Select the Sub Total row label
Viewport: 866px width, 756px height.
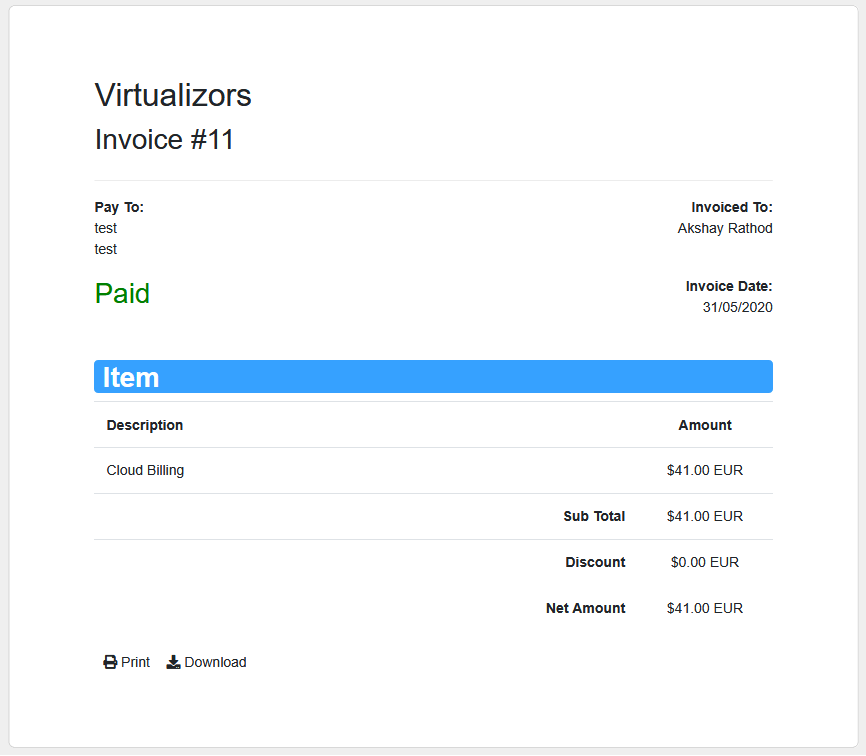click(594, 516)
